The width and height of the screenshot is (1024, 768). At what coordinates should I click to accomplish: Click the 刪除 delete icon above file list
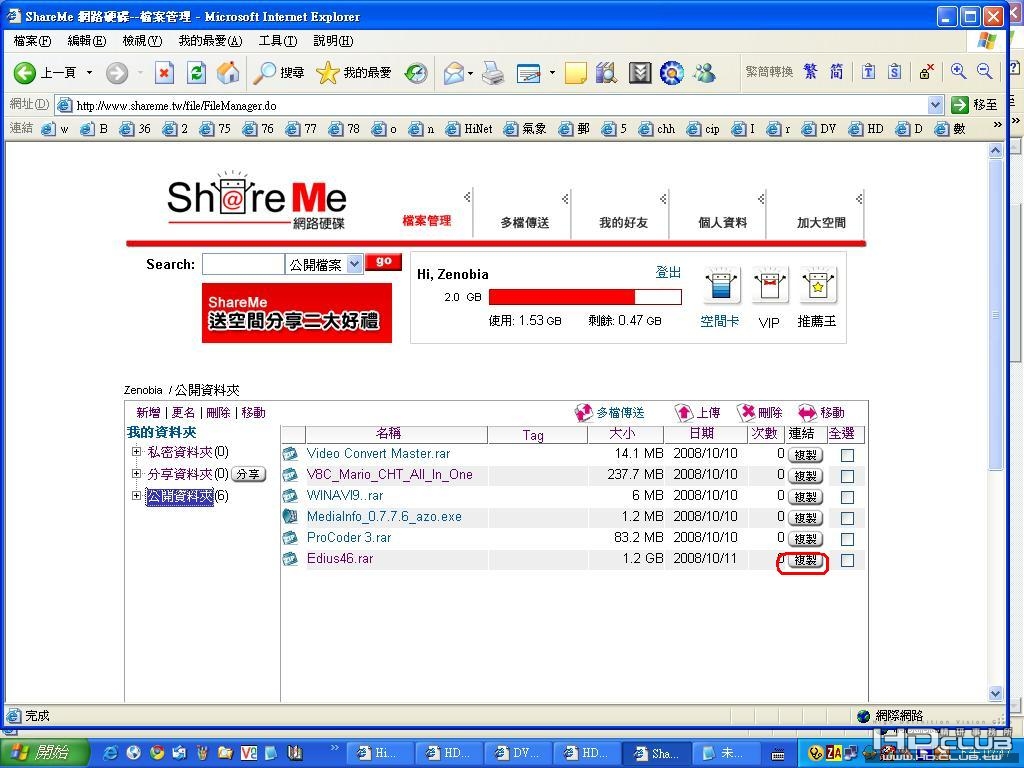click(x=746, y=412)
